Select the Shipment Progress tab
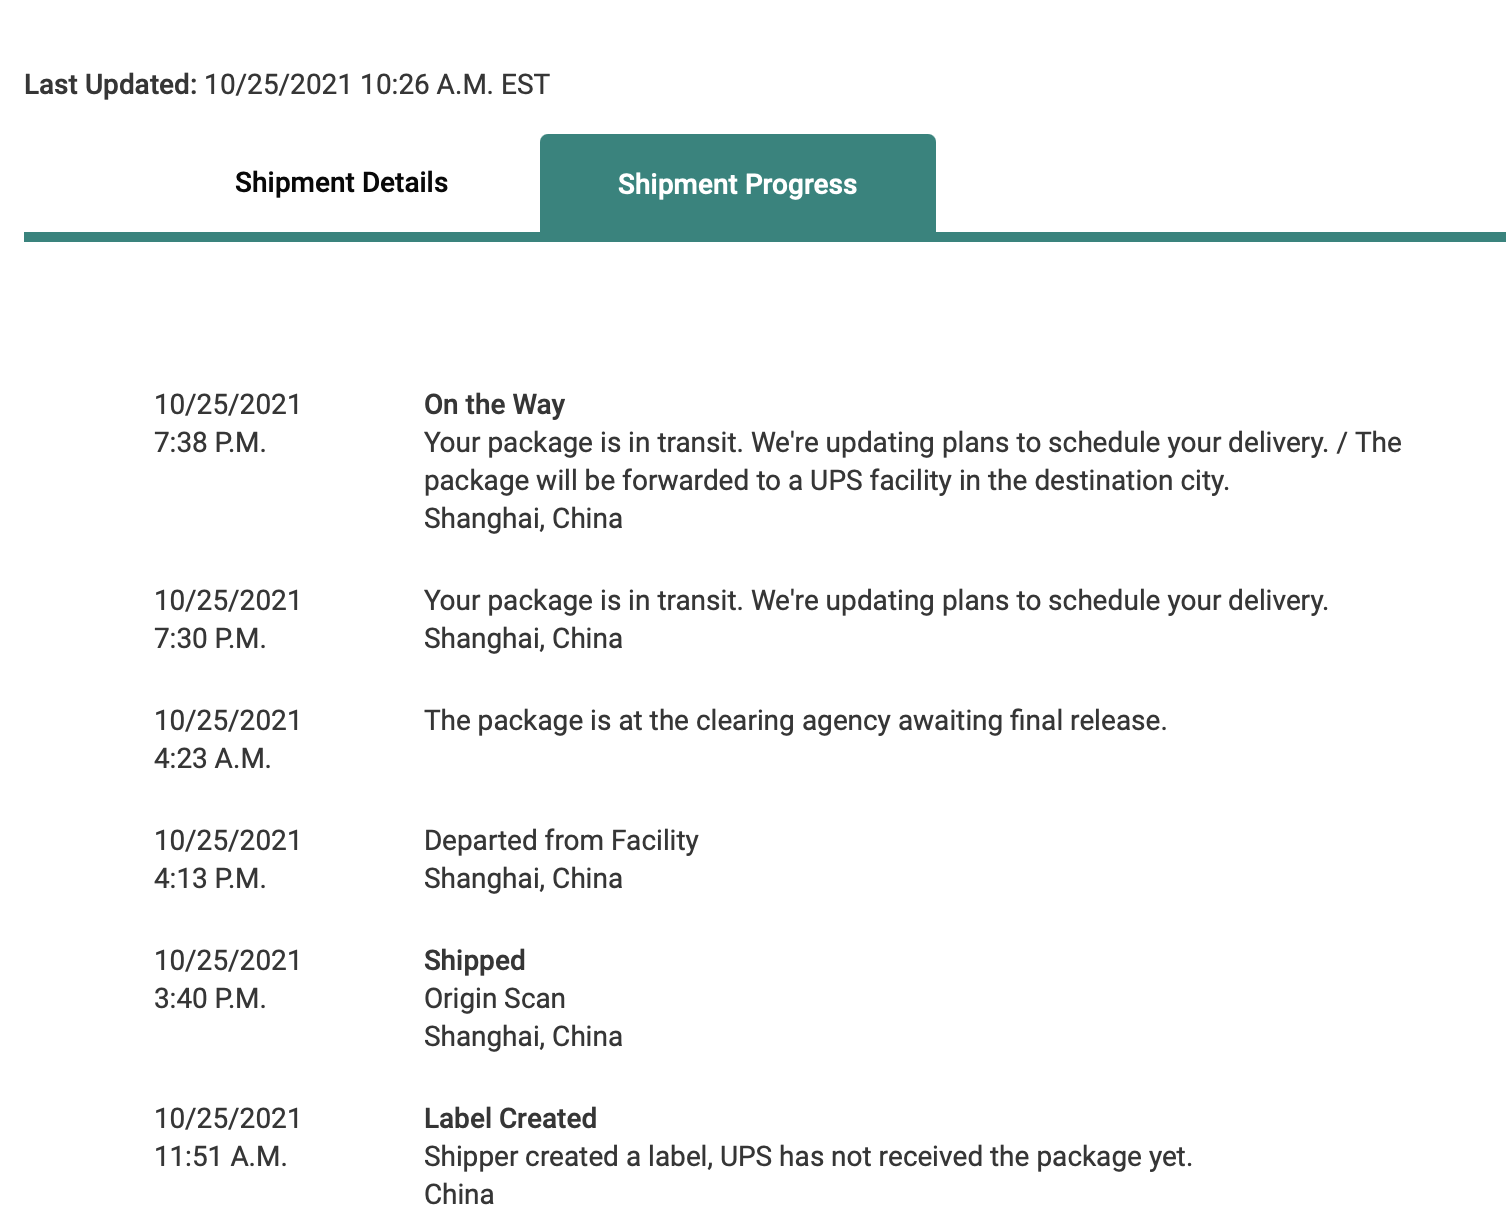Image resolution: width=1506 pixels, height=1232 pixels. pos(737,184)
